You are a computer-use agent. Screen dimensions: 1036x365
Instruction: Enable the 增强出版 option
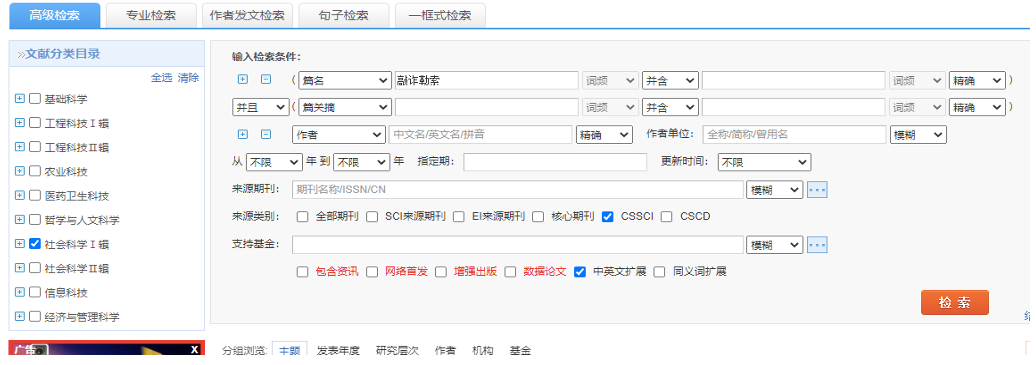pyautogui.click(x=441, y=272)
